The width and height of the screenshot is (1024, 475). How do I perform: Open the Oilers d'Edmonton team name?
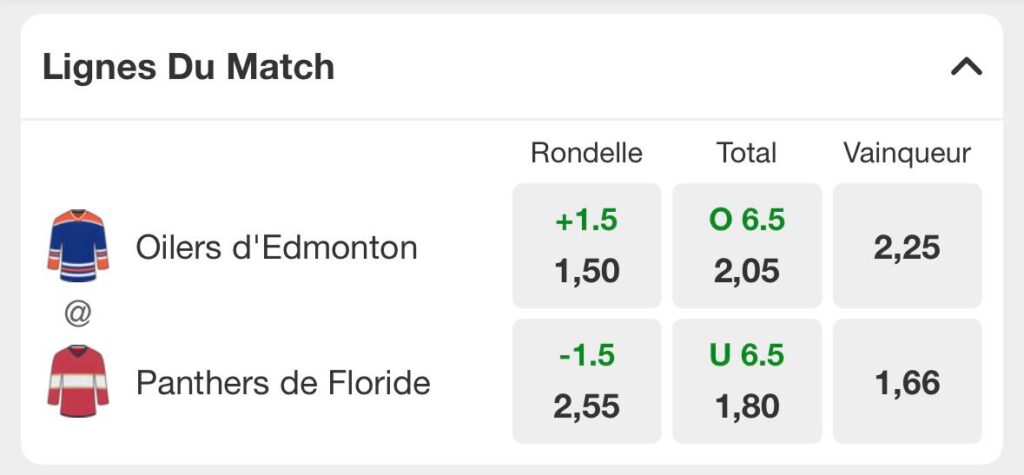tap(276, 248)
